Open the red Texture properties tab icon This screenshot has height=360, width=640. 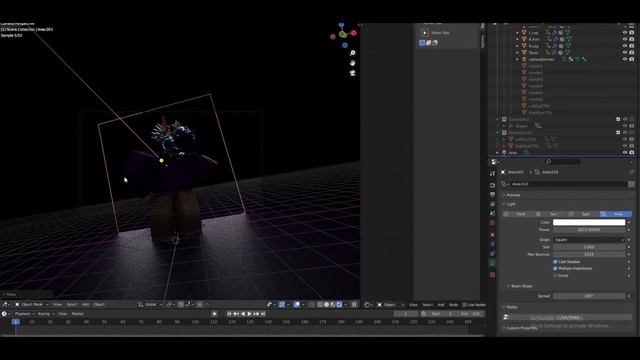click(493, 275)
